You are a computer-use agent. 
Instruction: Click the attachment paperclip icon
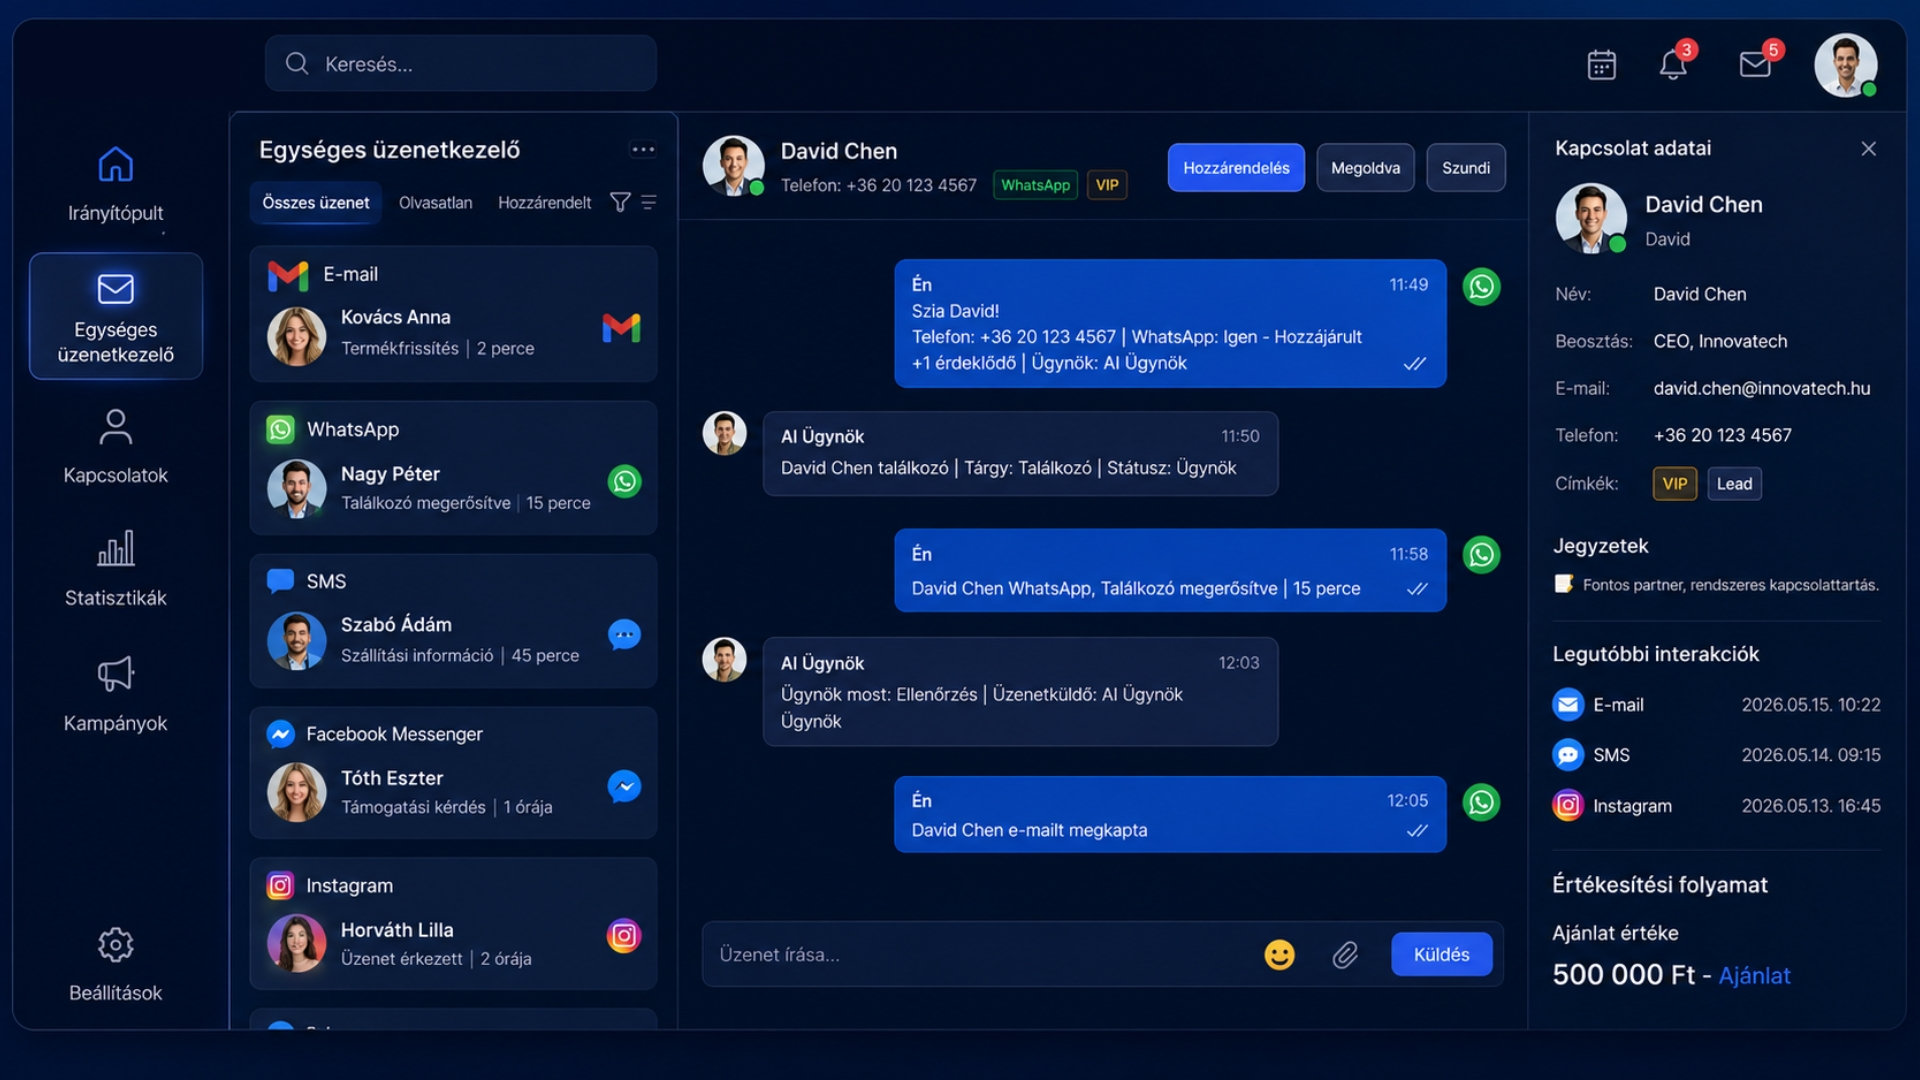coord(1345,955)
